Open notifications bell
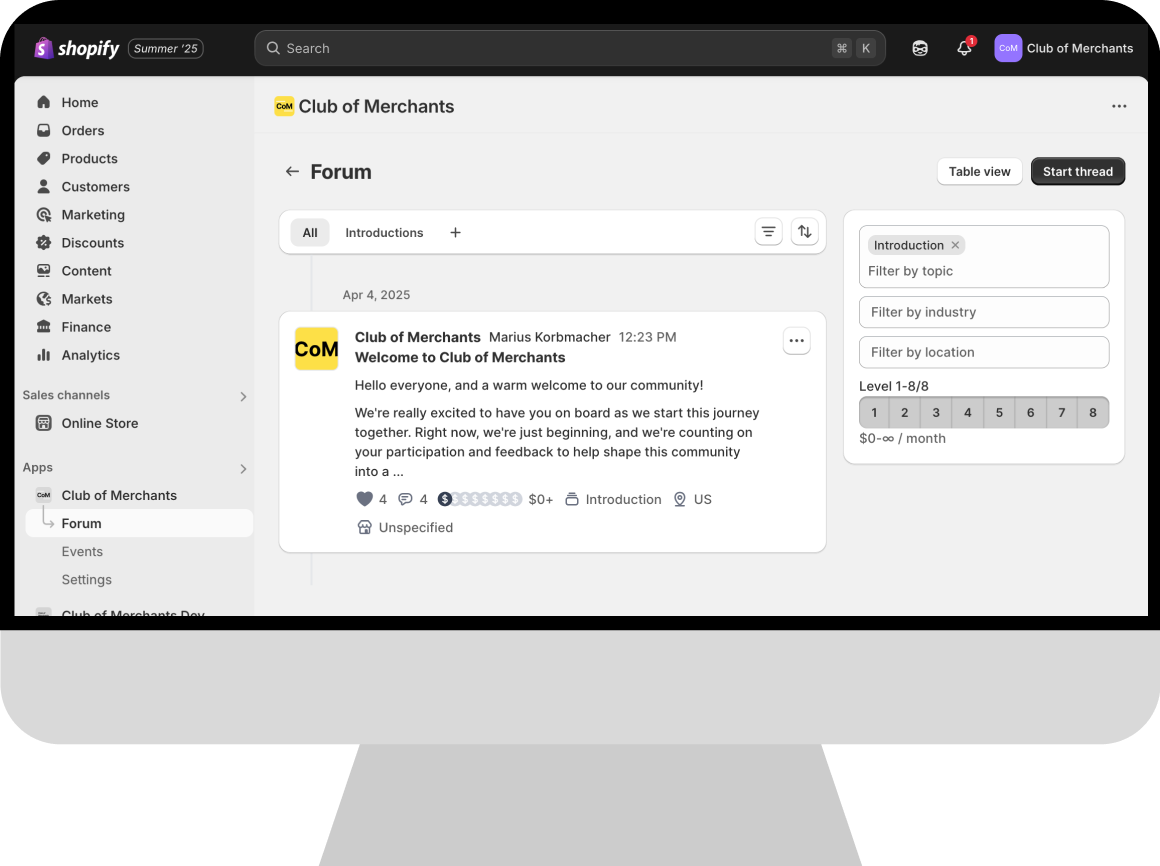The height and width of the screenshot is (866, 1160). (x=964, y=48)
